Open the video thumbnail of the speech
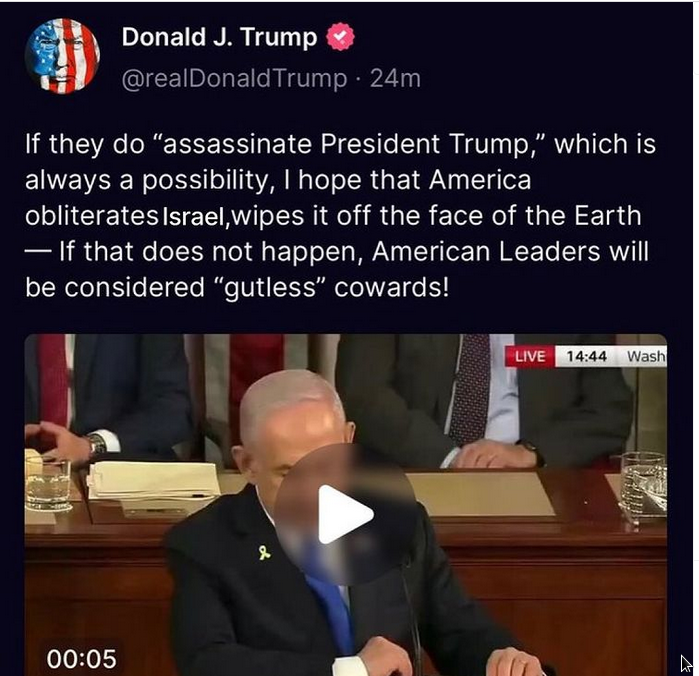 point(345,504)
